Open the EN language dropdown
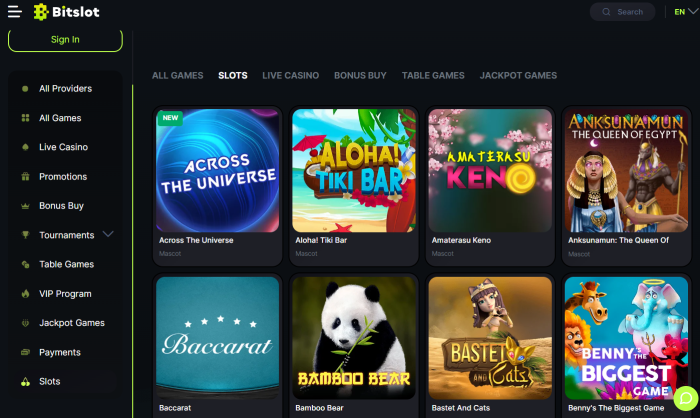This screenshot has height=418, width=700. tap(685, 12)
